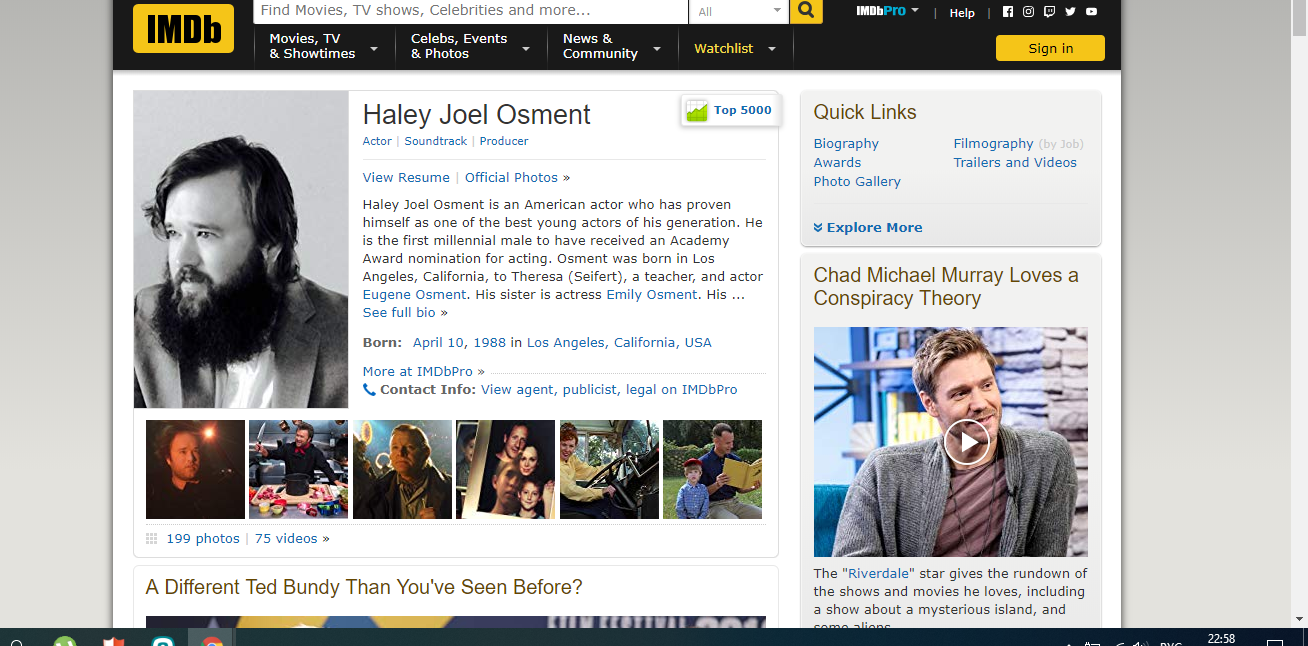The width and height of the screenshot is (1308, 646).
Task: Click the Riverdale link in article text
Action: [878, 574]
